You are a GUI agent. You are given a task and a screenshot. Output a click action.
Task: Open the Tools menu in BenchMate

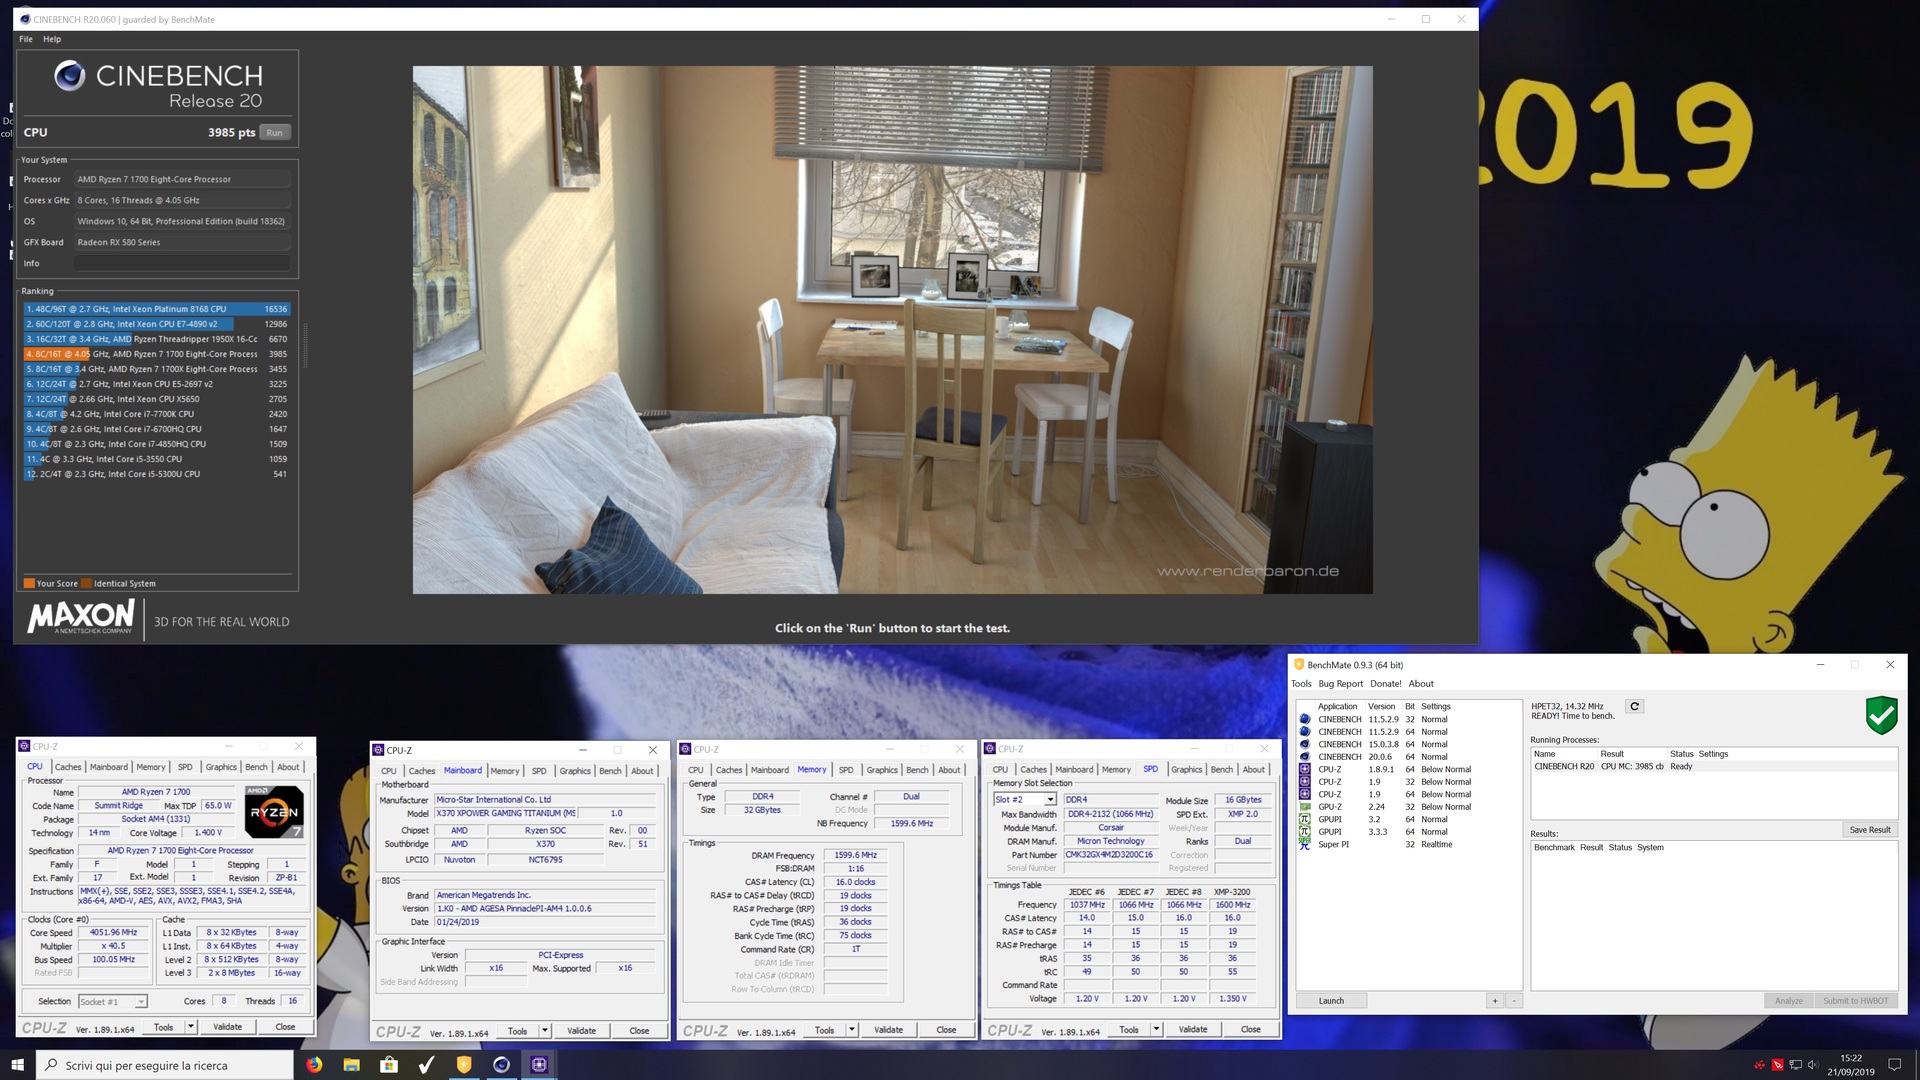pyautogui.click(x=1301, y=684)
